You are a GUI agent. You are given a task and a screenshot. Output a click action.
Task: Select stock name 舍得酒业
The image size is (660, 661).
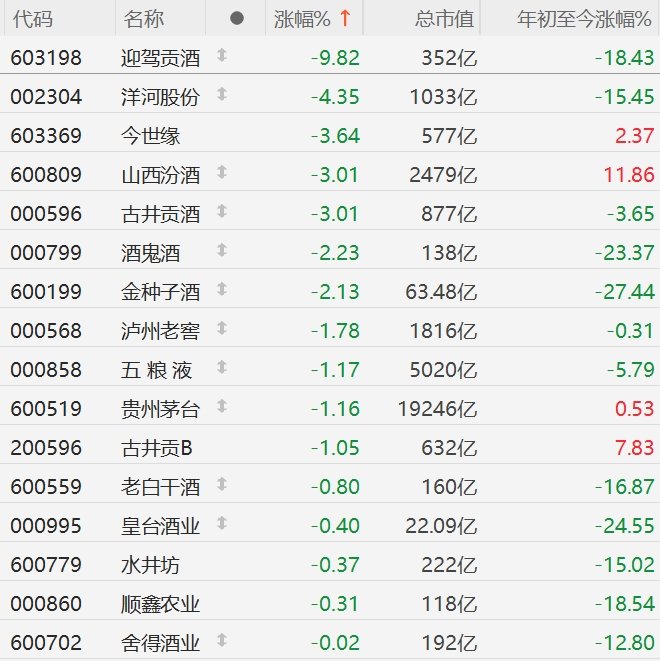pyautogui.click(x=160, y=643)
